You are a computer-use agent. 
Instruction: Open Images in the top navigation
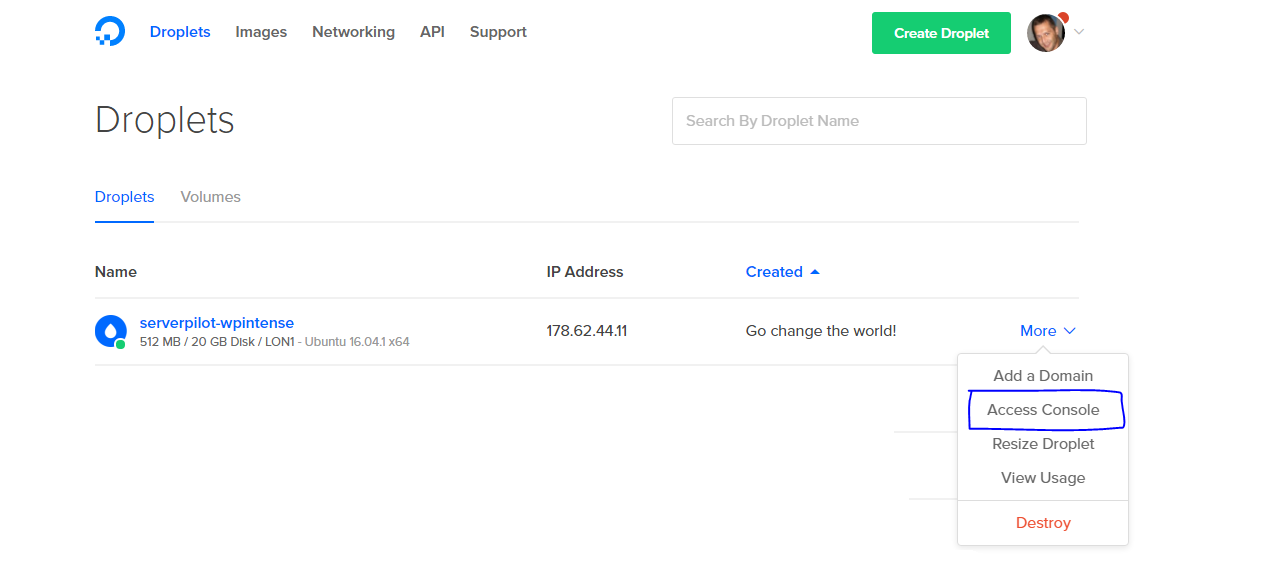pos(261,32)
